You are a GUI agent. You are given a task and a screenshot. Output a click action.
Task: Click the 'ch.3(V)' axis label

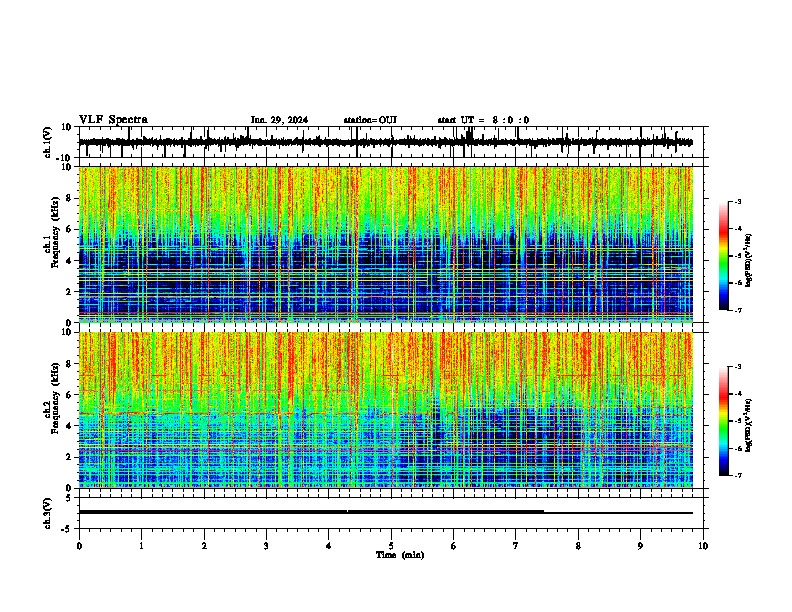coord(48,514)
